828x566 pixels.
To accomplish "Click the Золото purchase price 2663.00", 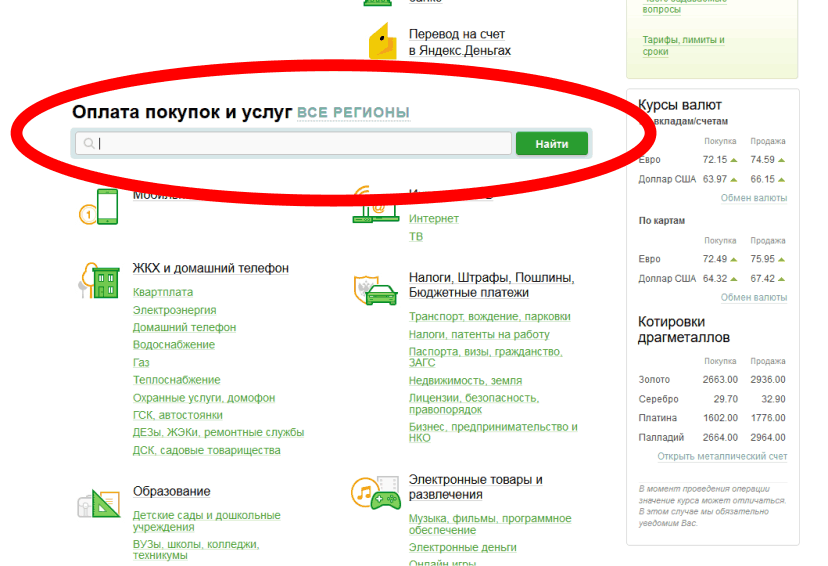I will pyautogui.click(x=720, y=380).
